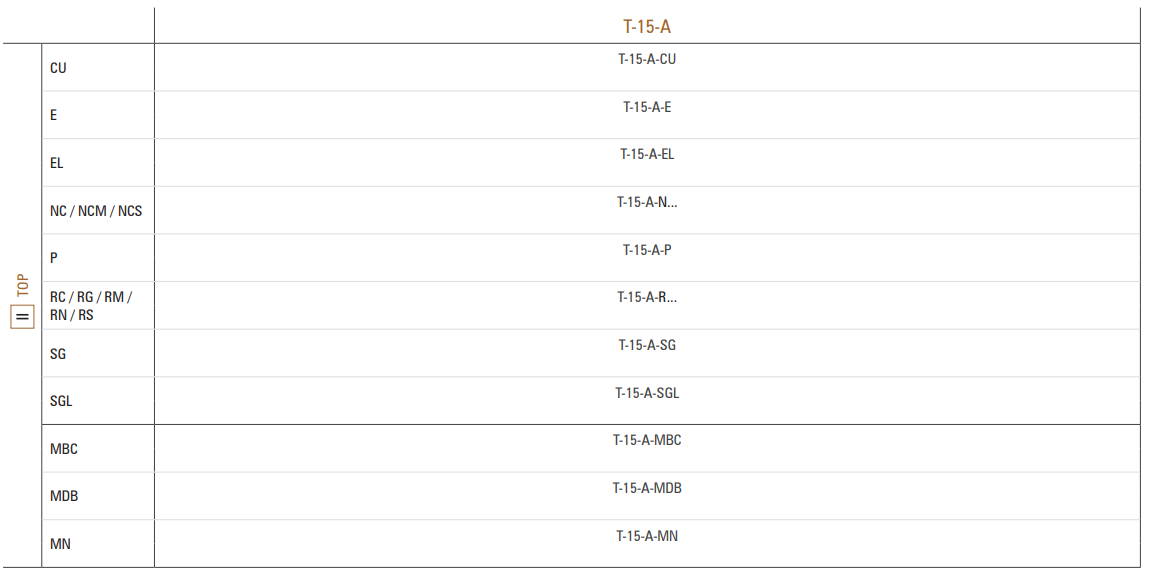Open the T-15-A-N... code
1150x581 pixels.
[x=647, y=202]
